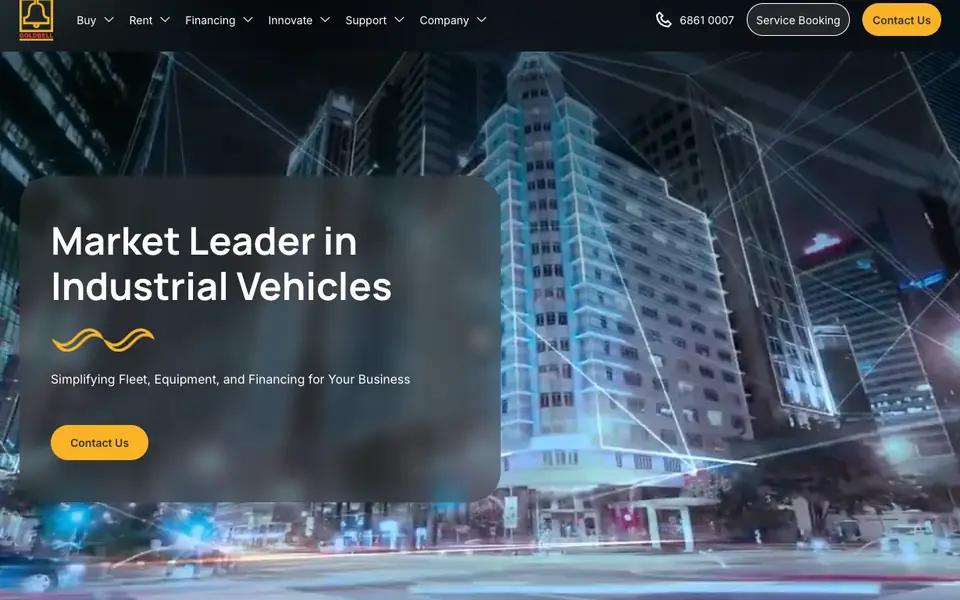Click Contact Us in the header
Image resolution: width=960 pixels, height=600 pixels.
901,20
